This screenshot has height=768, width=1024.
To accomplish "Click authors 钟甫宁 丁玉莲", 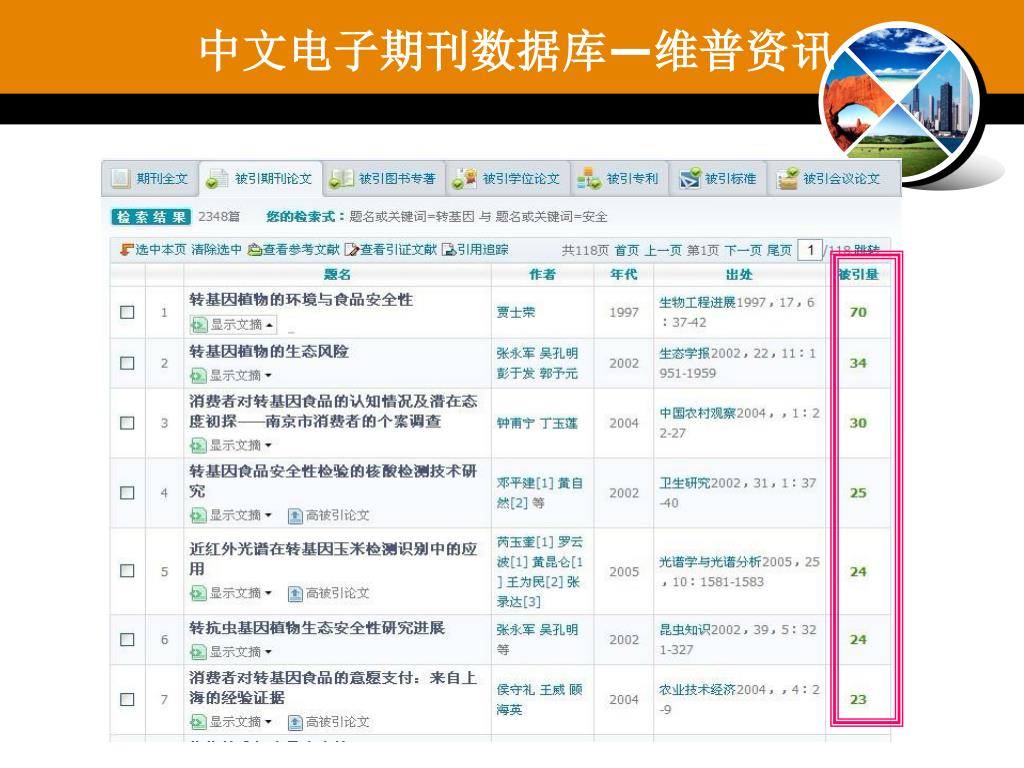I will [537, 423].
